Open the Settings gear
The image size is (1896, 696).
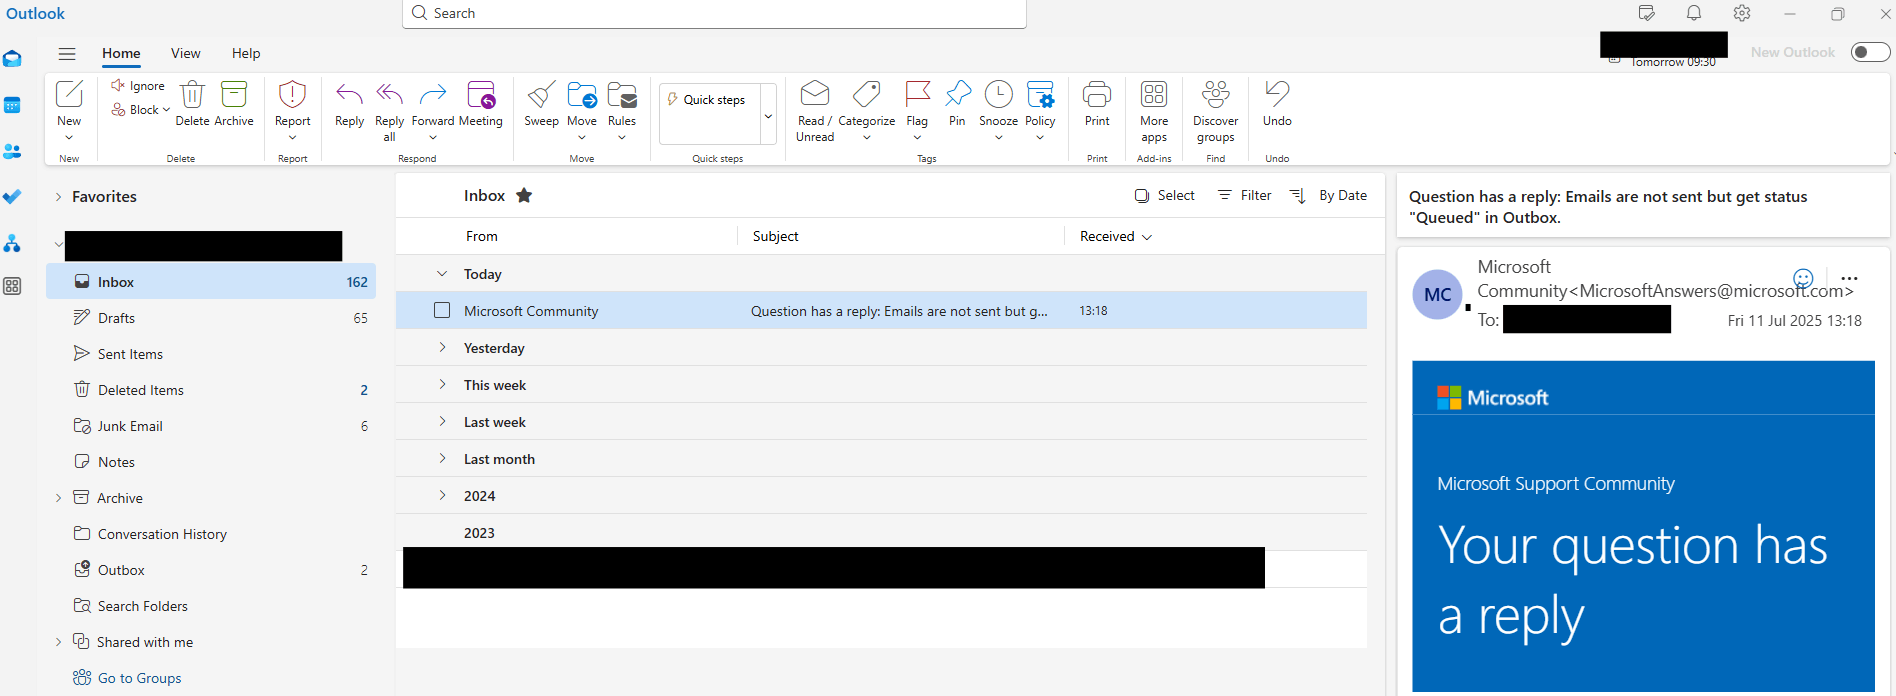1742,13
